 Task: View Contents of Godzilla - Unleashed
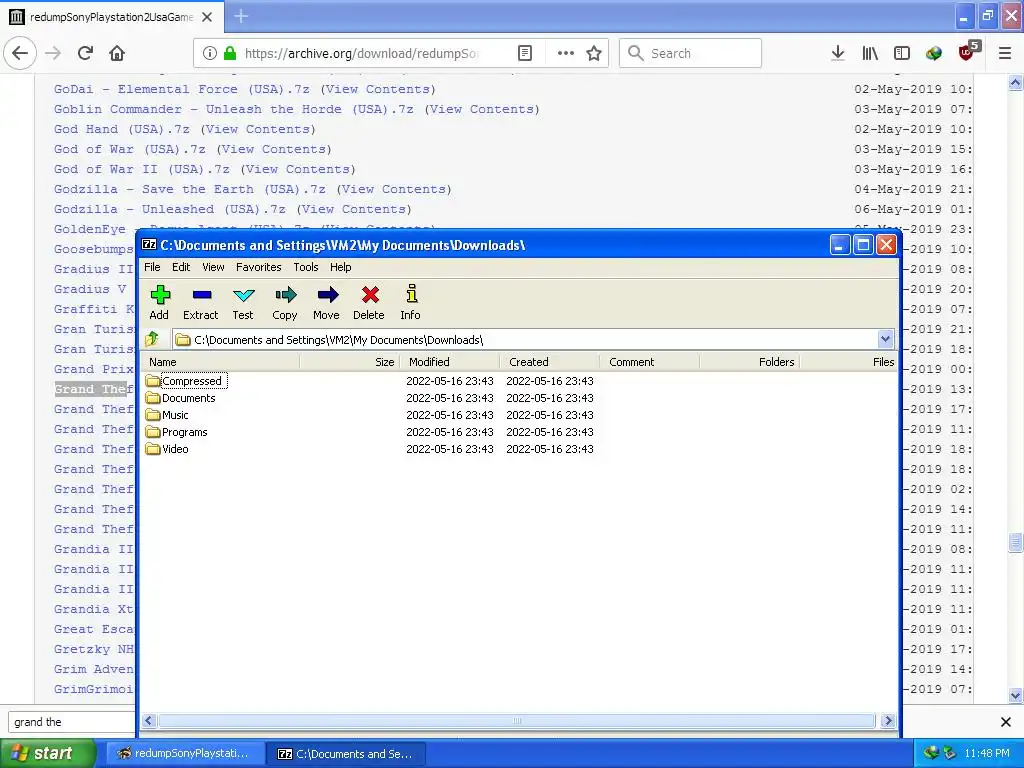354,209
